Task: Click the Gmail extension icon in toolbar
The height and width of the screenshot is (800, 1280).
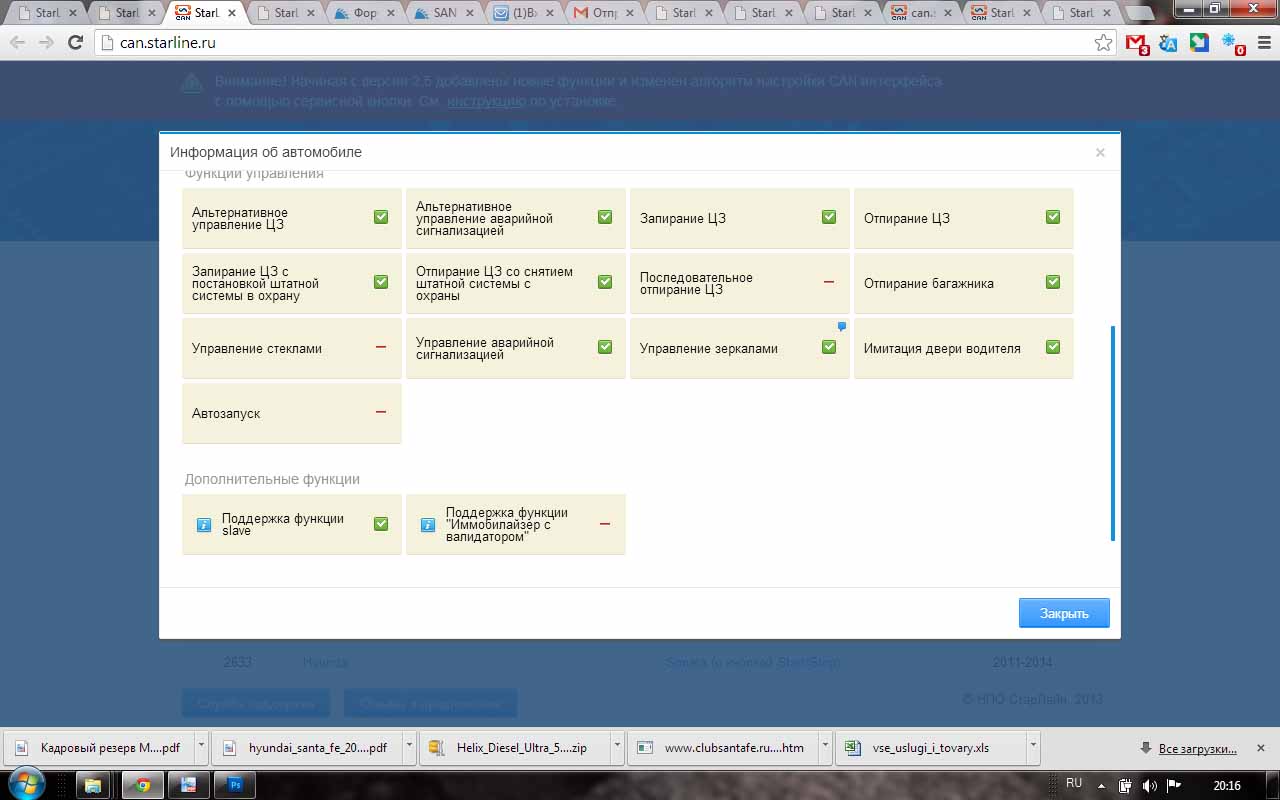Action: tap(1137, 43)
